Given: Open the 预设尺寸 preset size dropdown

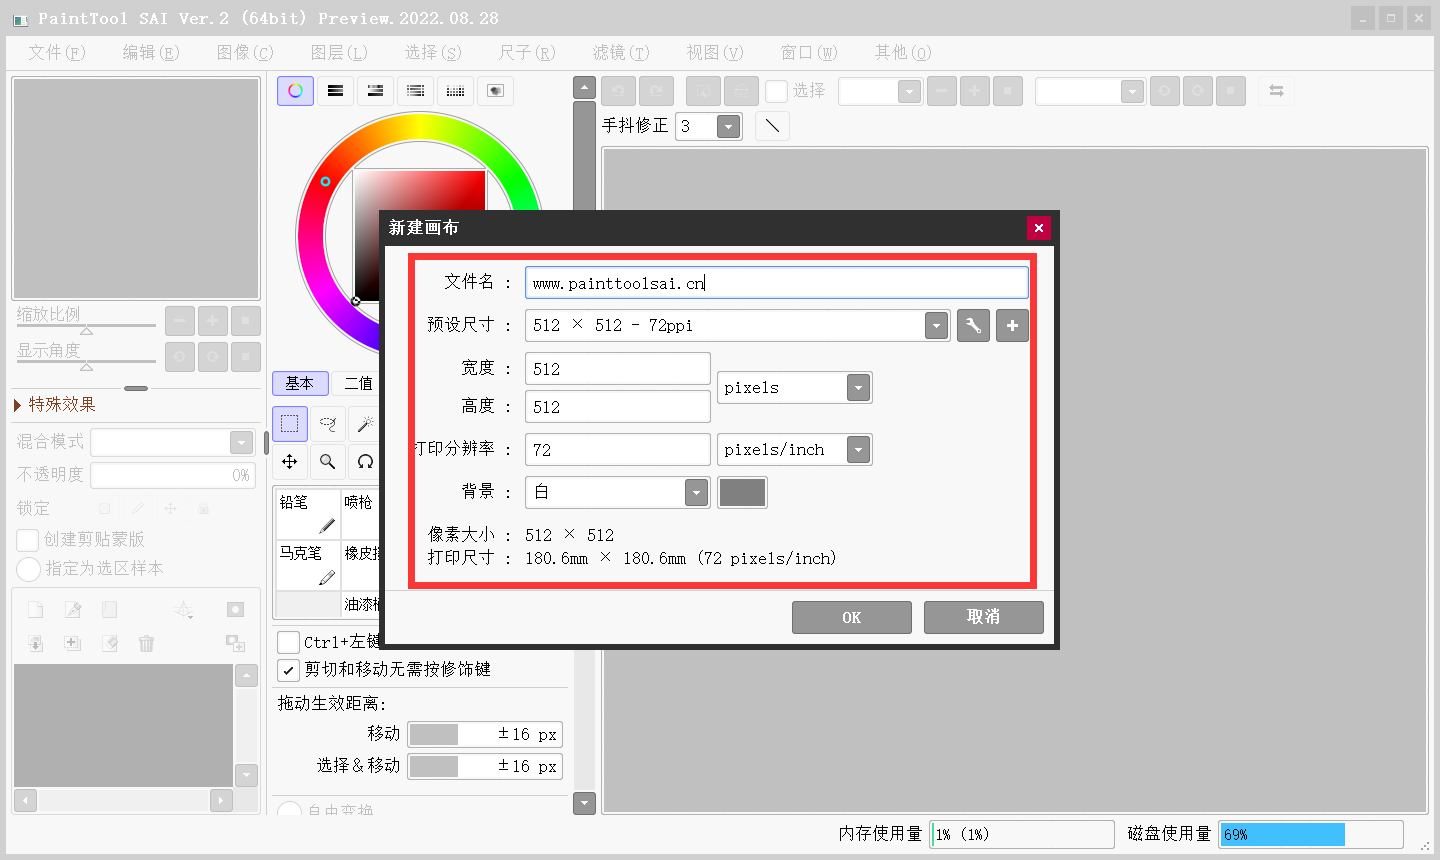Looking at the screenshot, I should 936,325.
